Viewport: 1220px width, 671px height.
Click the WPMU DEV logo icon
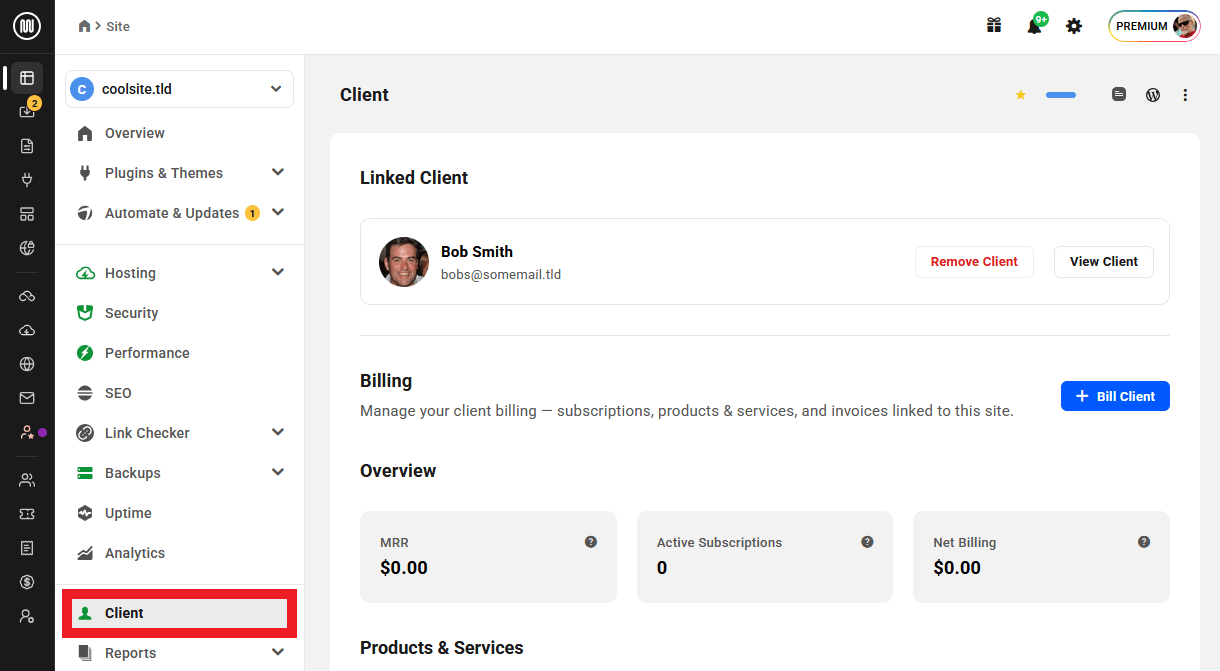coord(27,27)
